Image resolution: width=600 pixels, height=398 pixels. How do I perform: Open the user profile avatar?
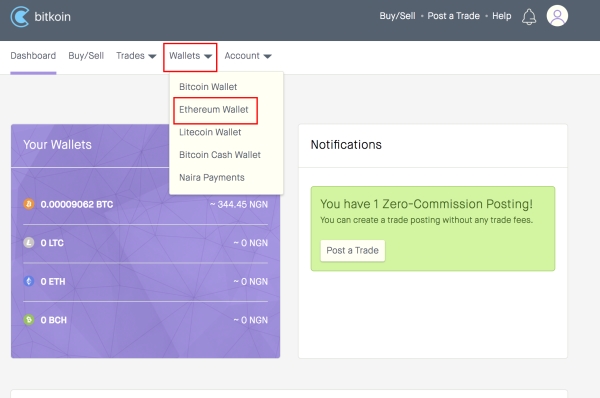pos(557,16)
